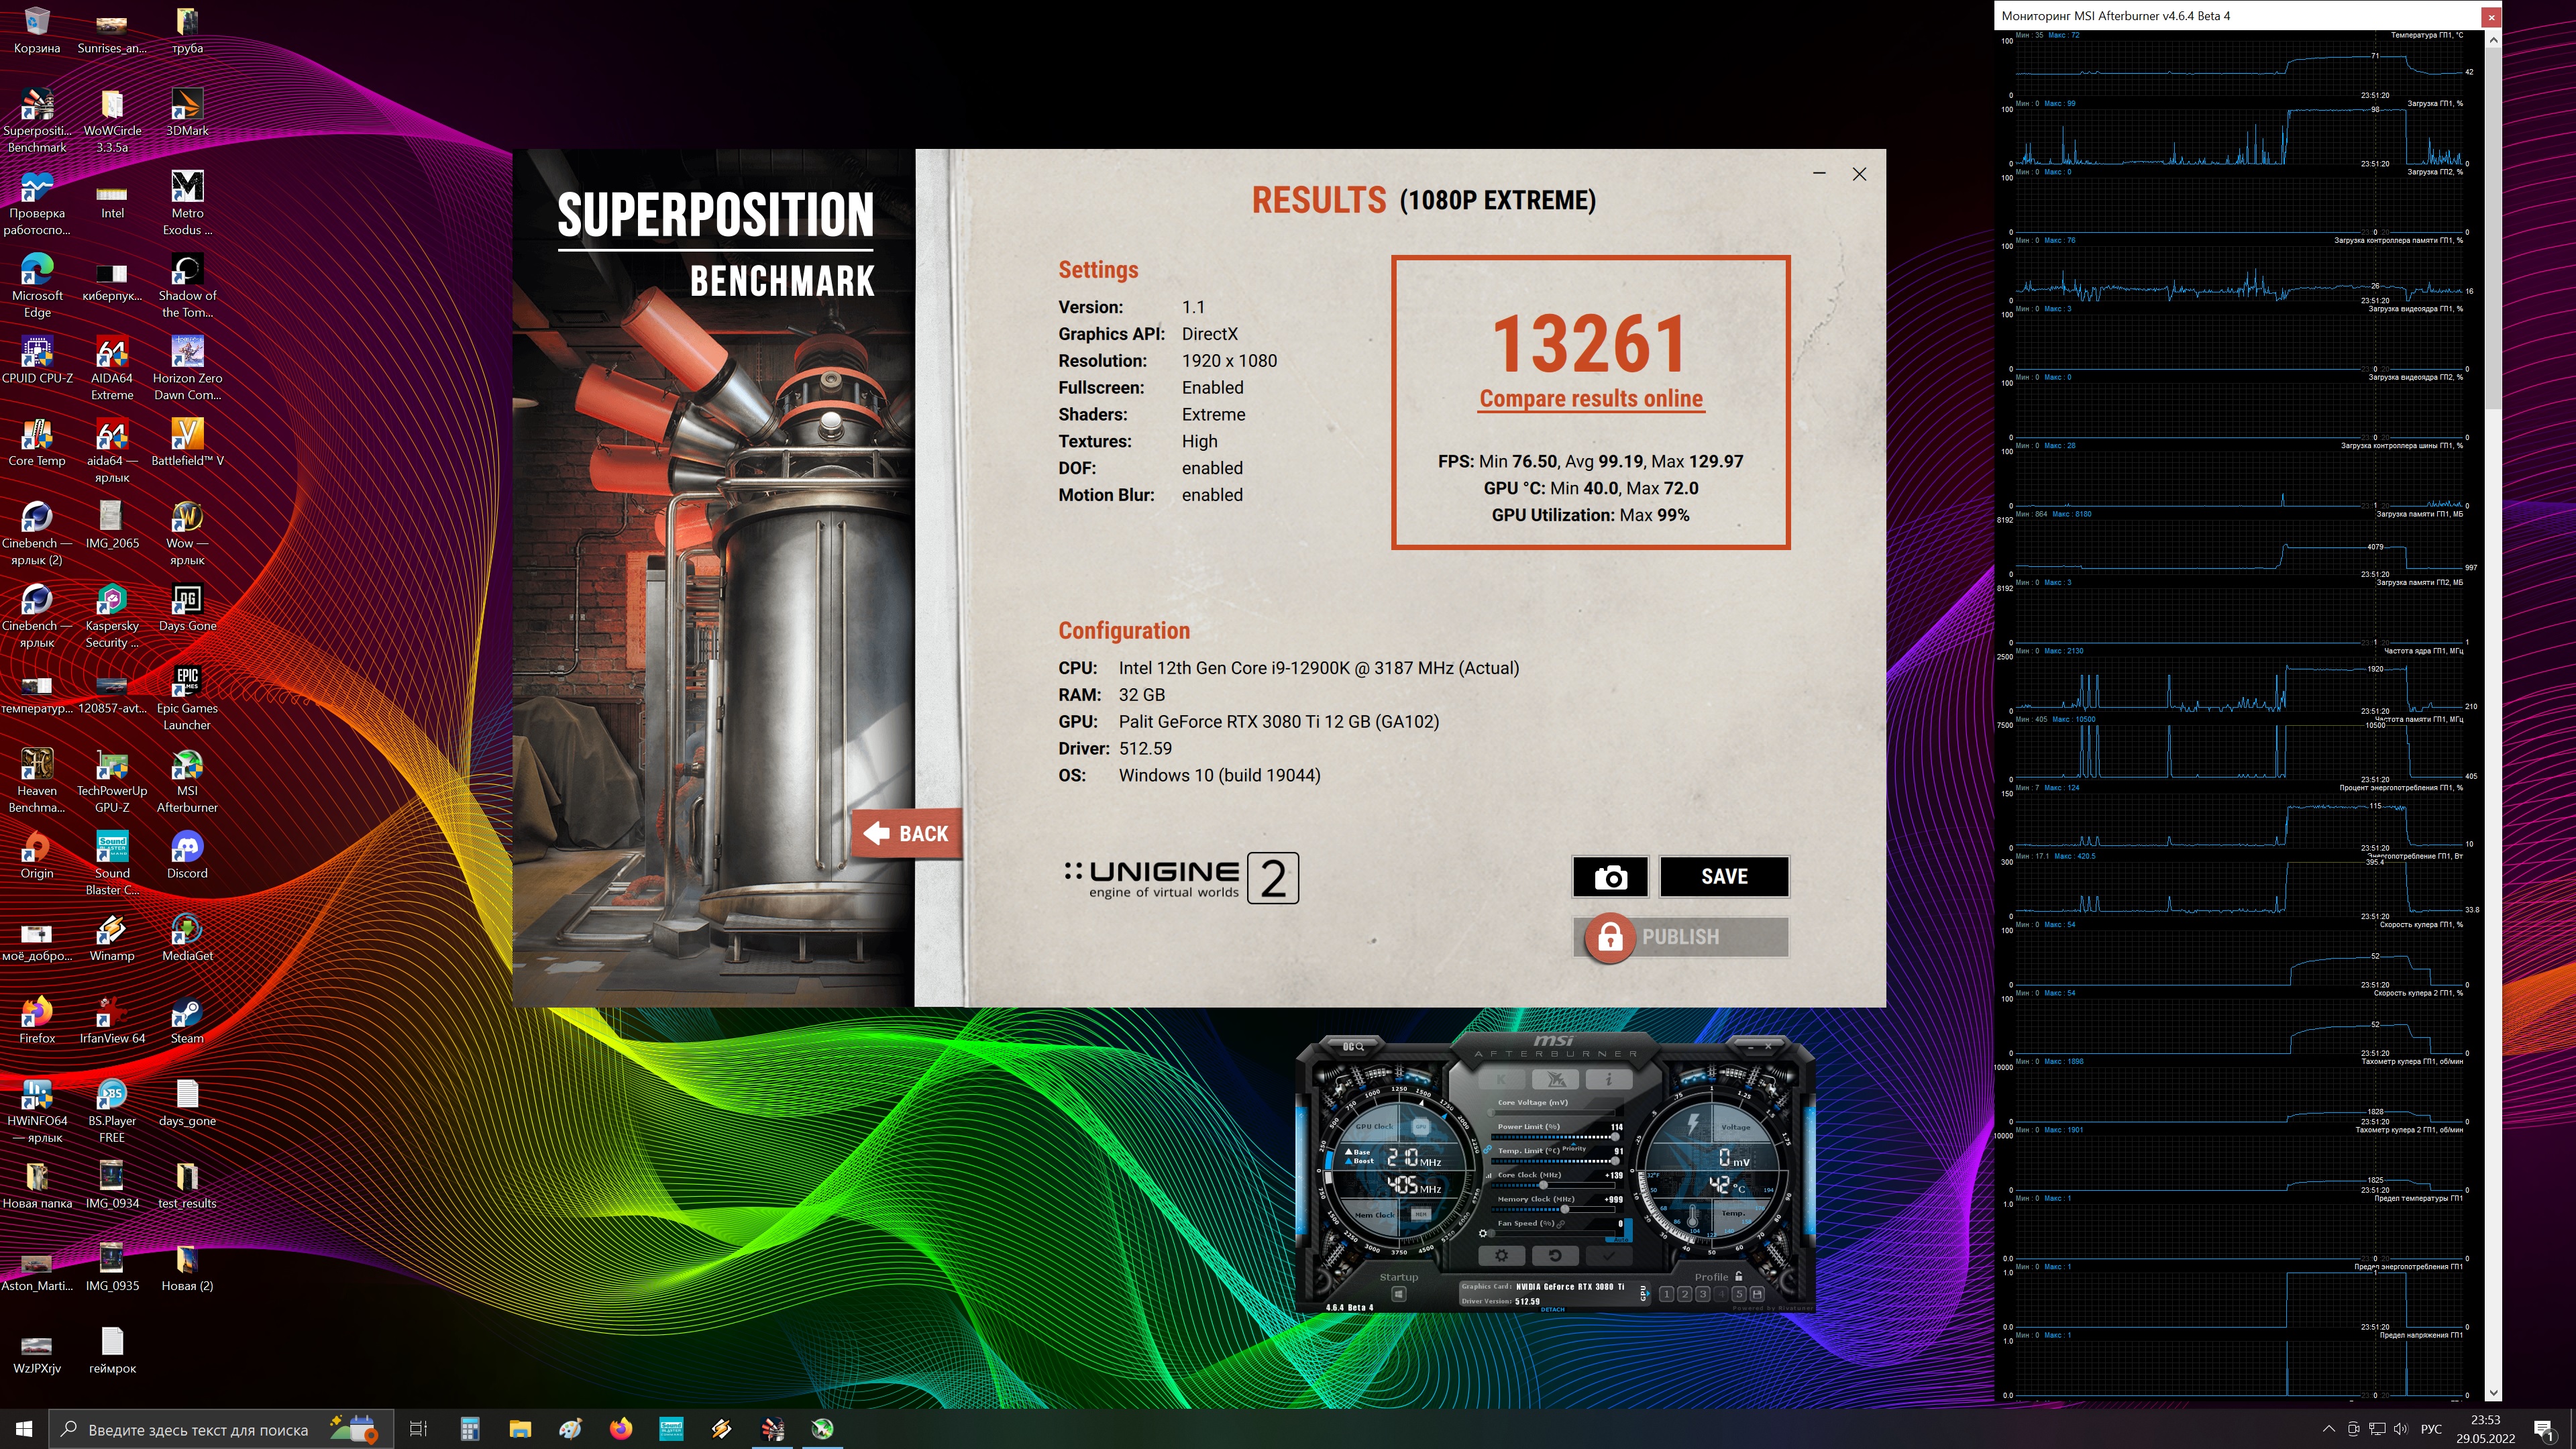Save current Afterburner profile with floppy icon
This screenshot has width=2576, height=1449.
1757,1294
